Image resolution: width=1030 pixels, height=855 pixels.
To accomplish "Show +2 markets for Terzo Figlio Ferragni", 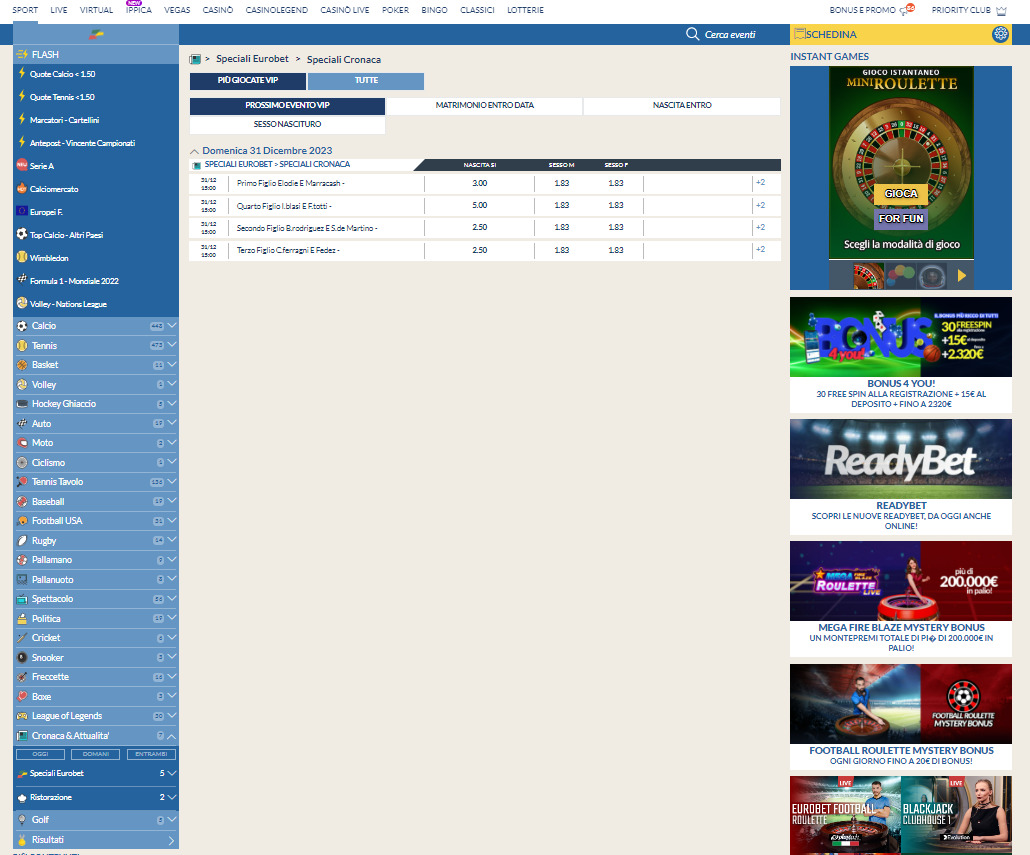I will point(760,250).
